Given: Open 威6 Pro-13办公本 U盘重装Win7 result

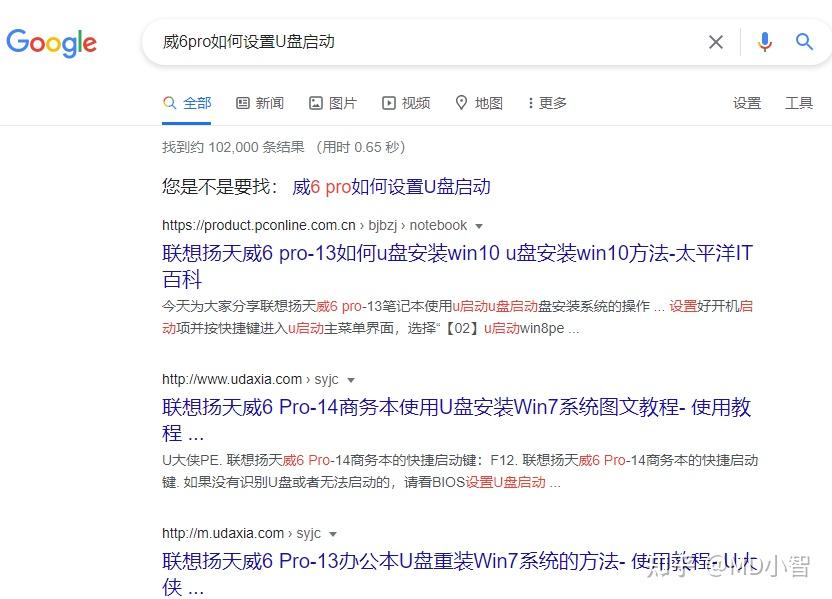Looking at the screenshot, I should coord(460,574).
